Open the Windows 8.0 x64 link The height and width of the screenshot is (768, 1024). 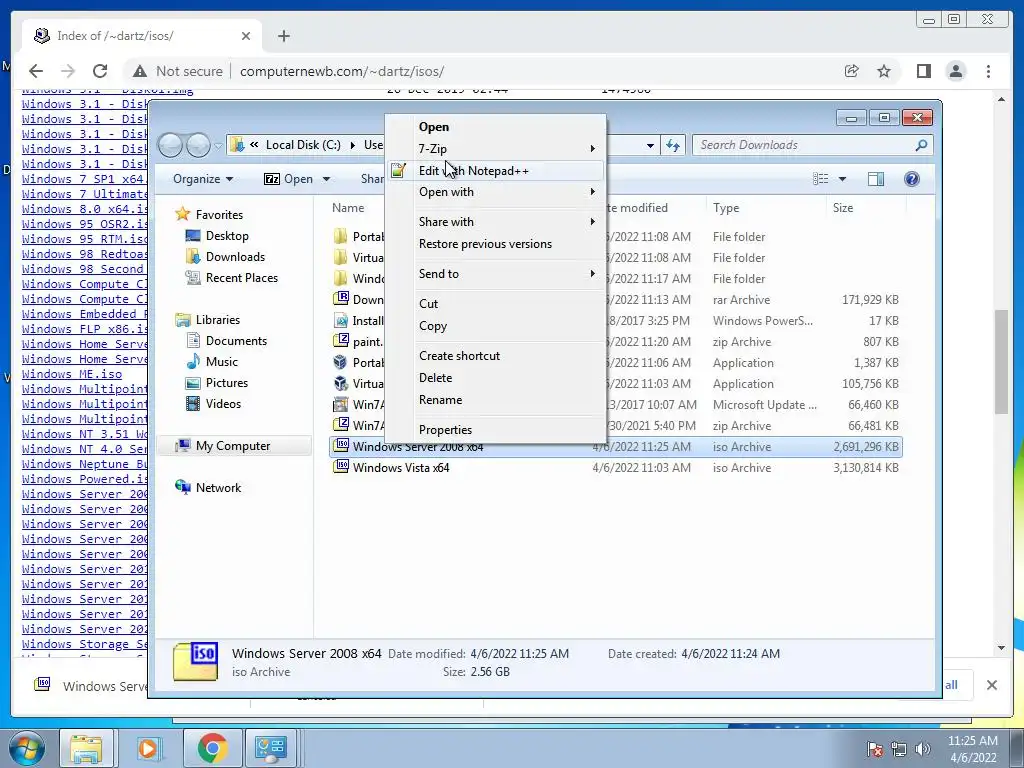click(85, 209)
